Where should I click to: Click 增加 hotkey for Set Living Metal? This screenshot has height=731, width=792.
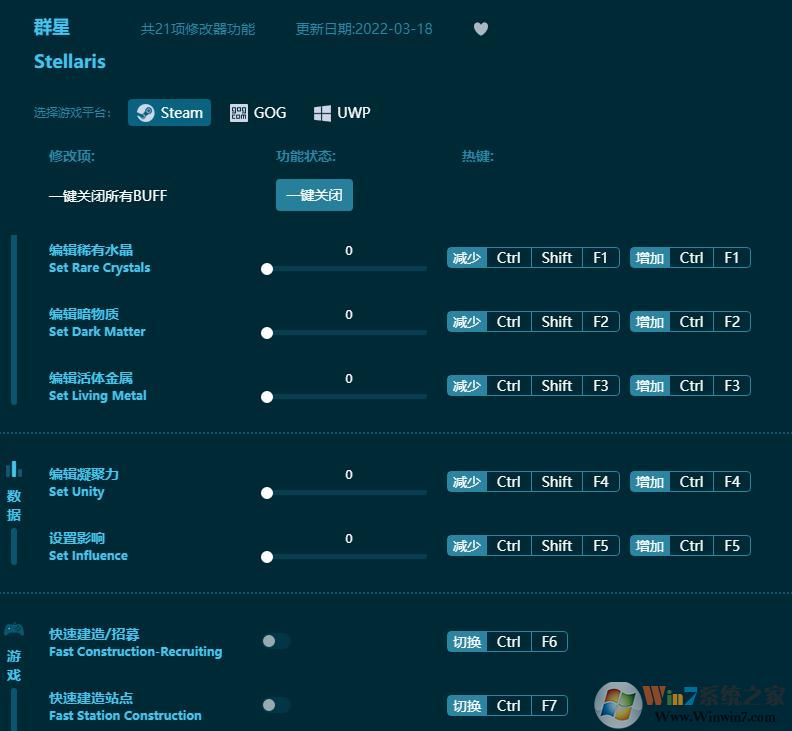click(650, 386)
